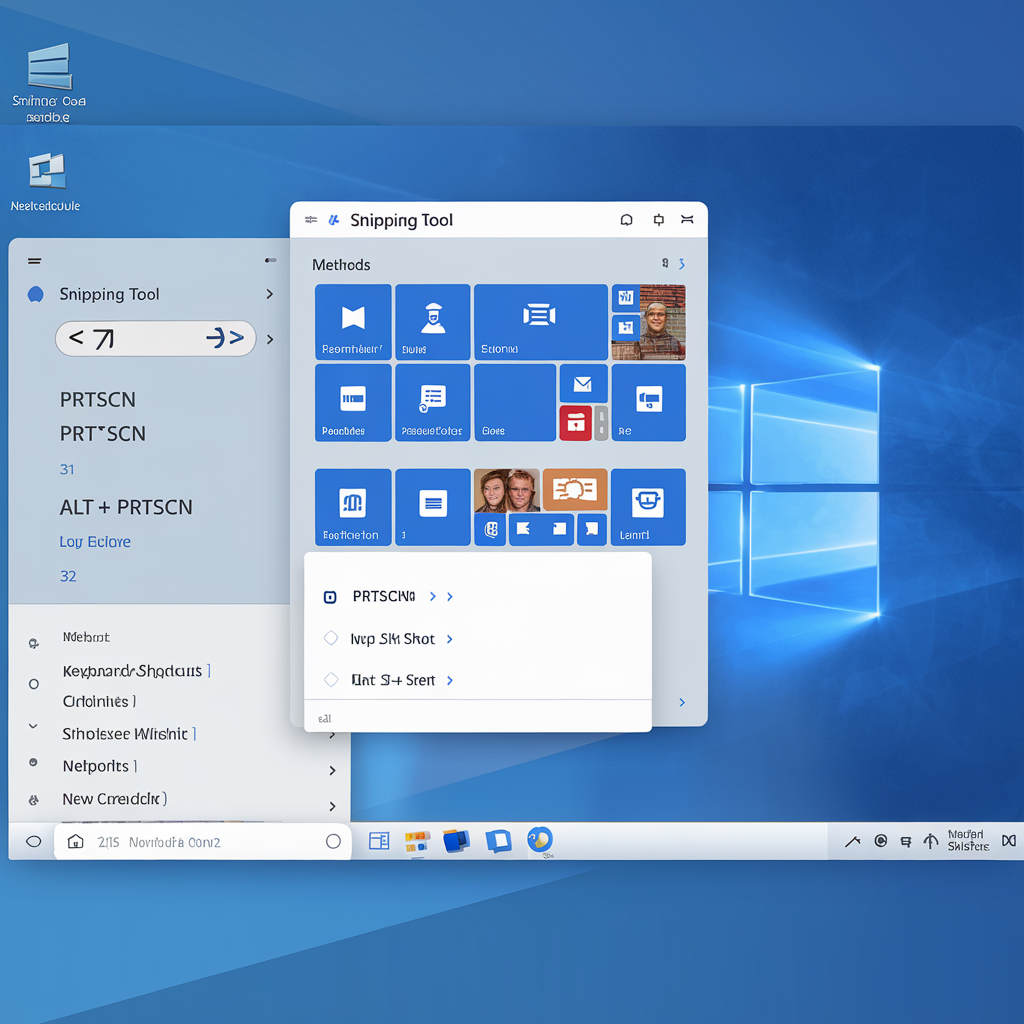
Task: Open the envelope share icon in the grid
Action: point(583,383)
